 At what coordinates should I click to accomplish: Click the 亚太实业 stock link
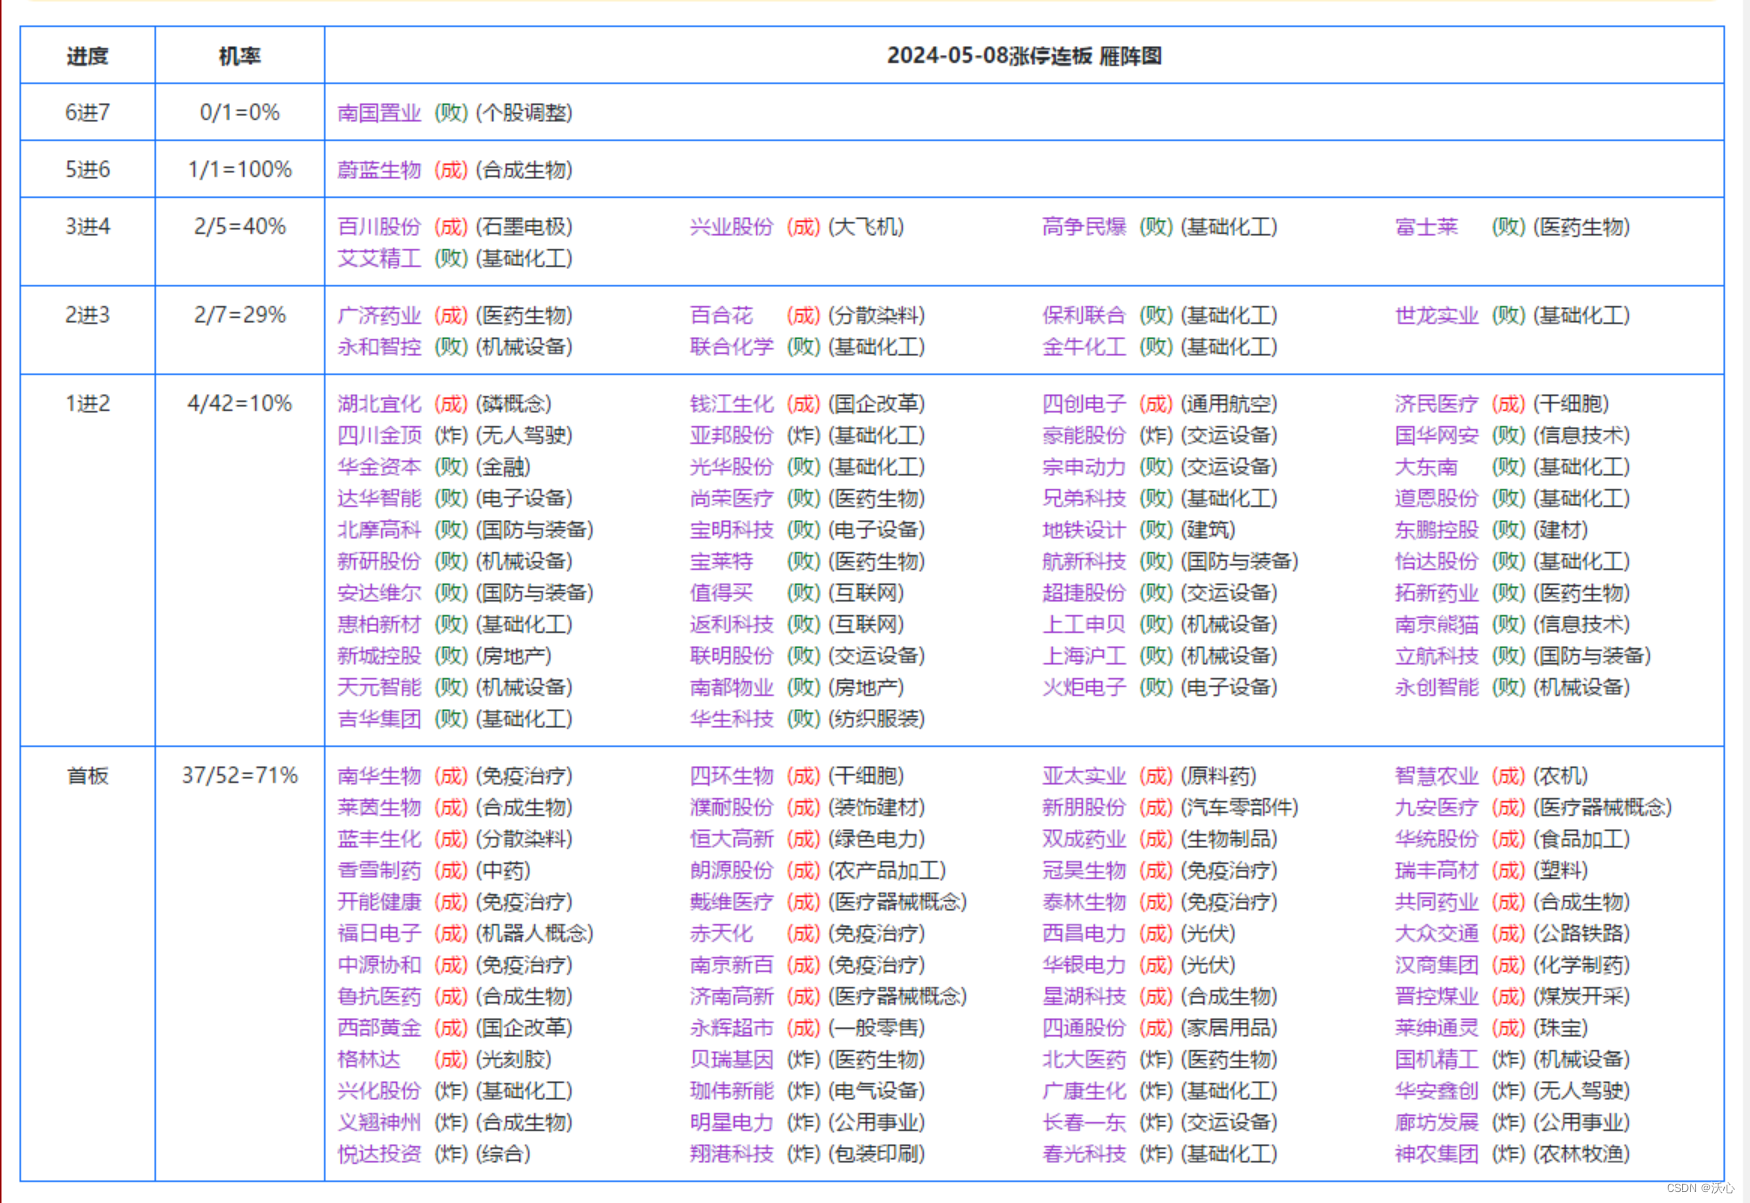1084,776
